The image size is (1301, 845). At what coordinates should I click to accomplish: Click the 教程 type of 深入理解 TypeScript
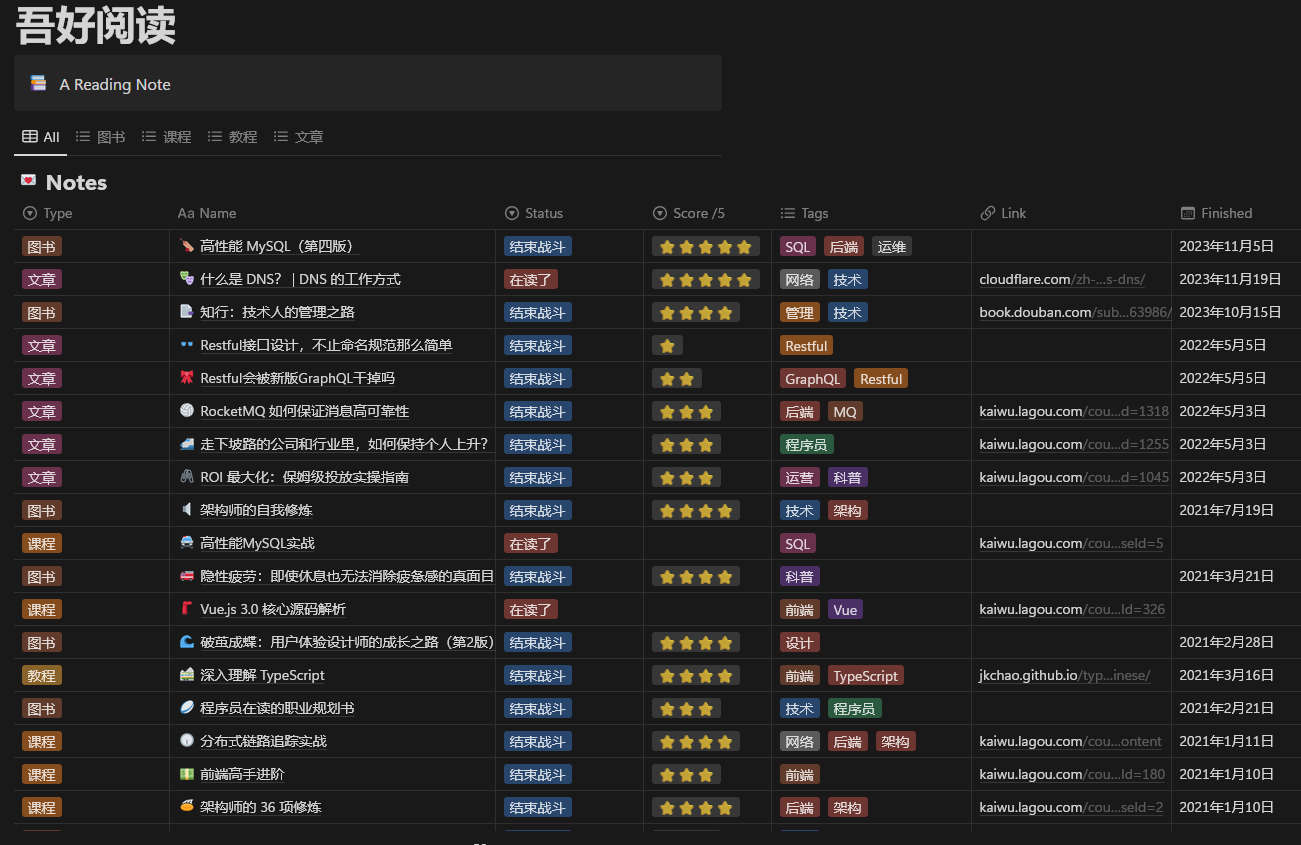pos(42,675)
